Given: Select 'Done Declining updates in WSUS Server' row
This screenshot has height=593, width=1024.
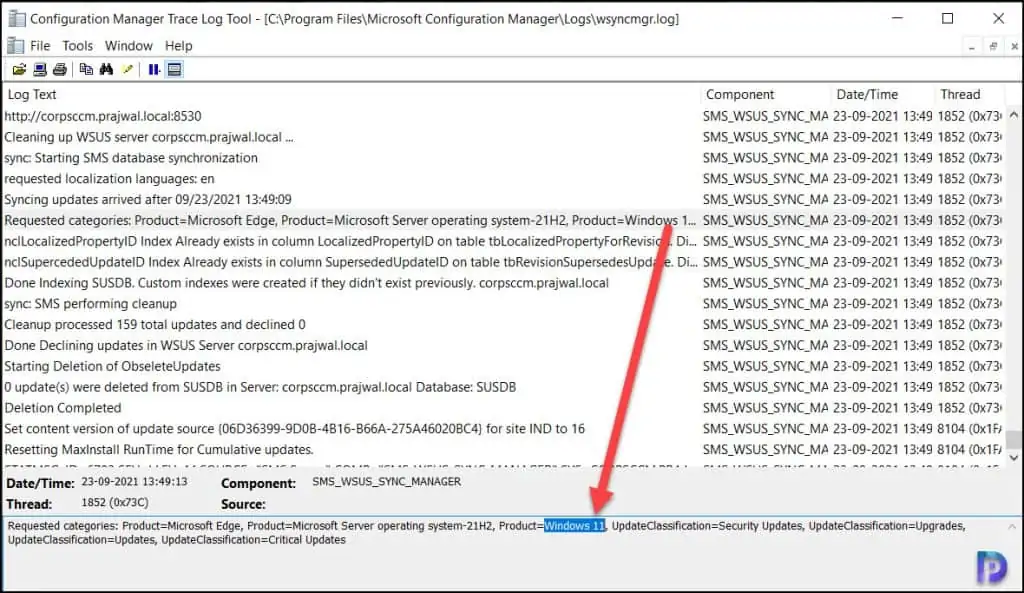Looking at the screenshot, I should 503,345.
